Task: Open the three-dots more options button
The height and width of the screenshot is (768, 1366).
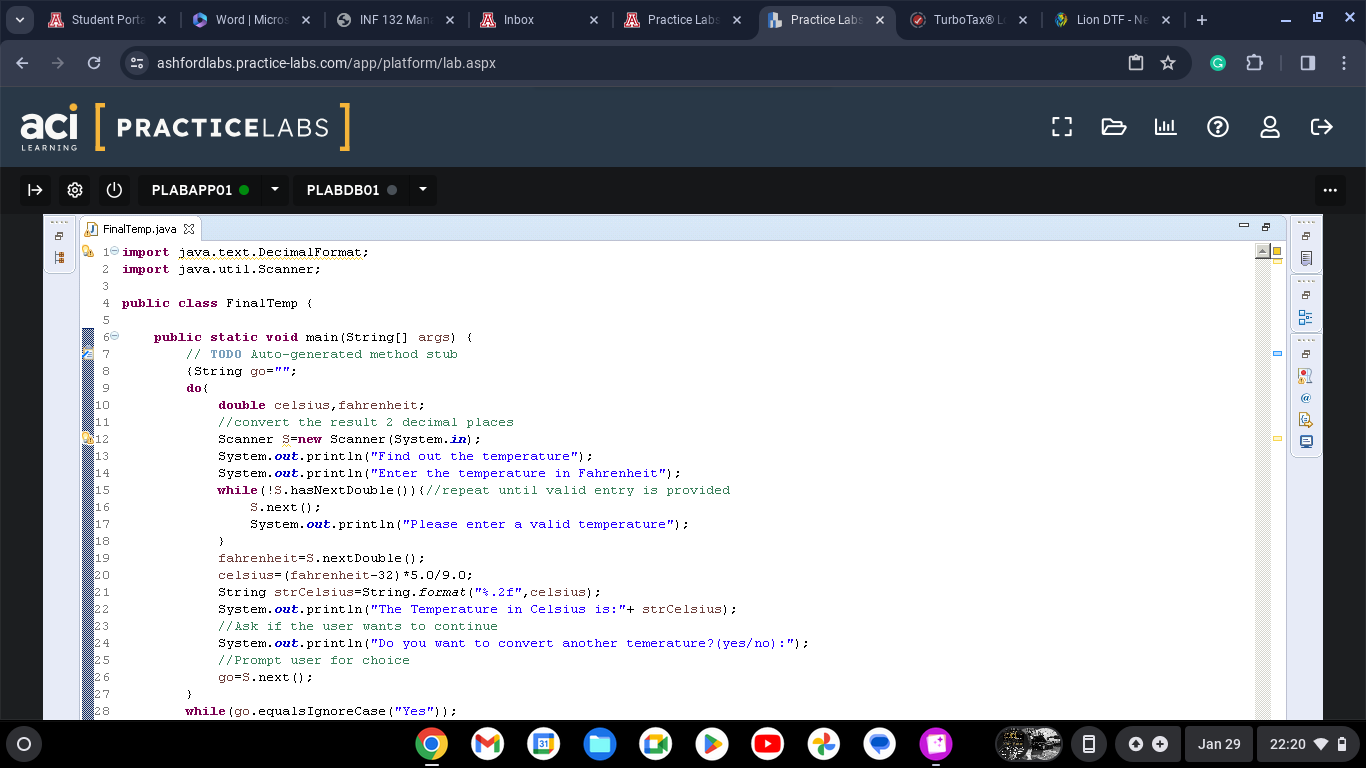Action: pos(1329,190)
